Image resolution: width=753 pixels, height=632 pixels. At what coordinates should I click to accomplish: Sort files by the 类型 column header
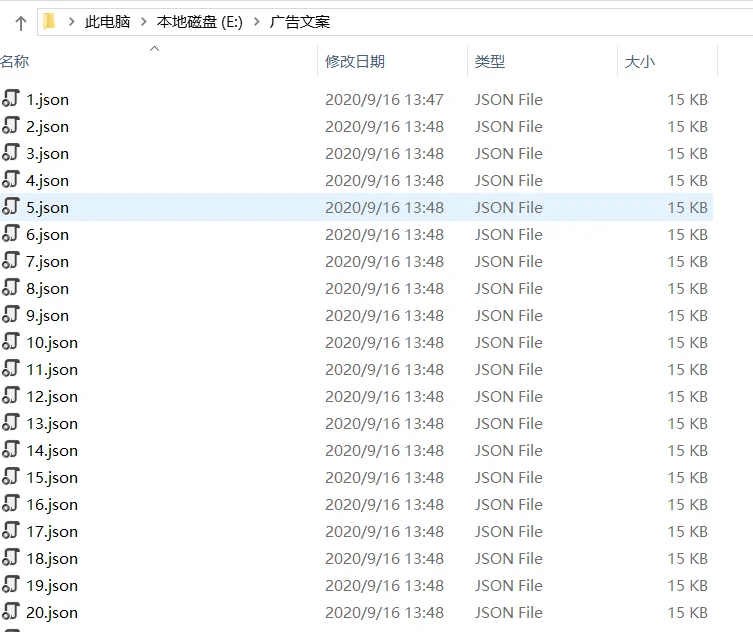490,61
